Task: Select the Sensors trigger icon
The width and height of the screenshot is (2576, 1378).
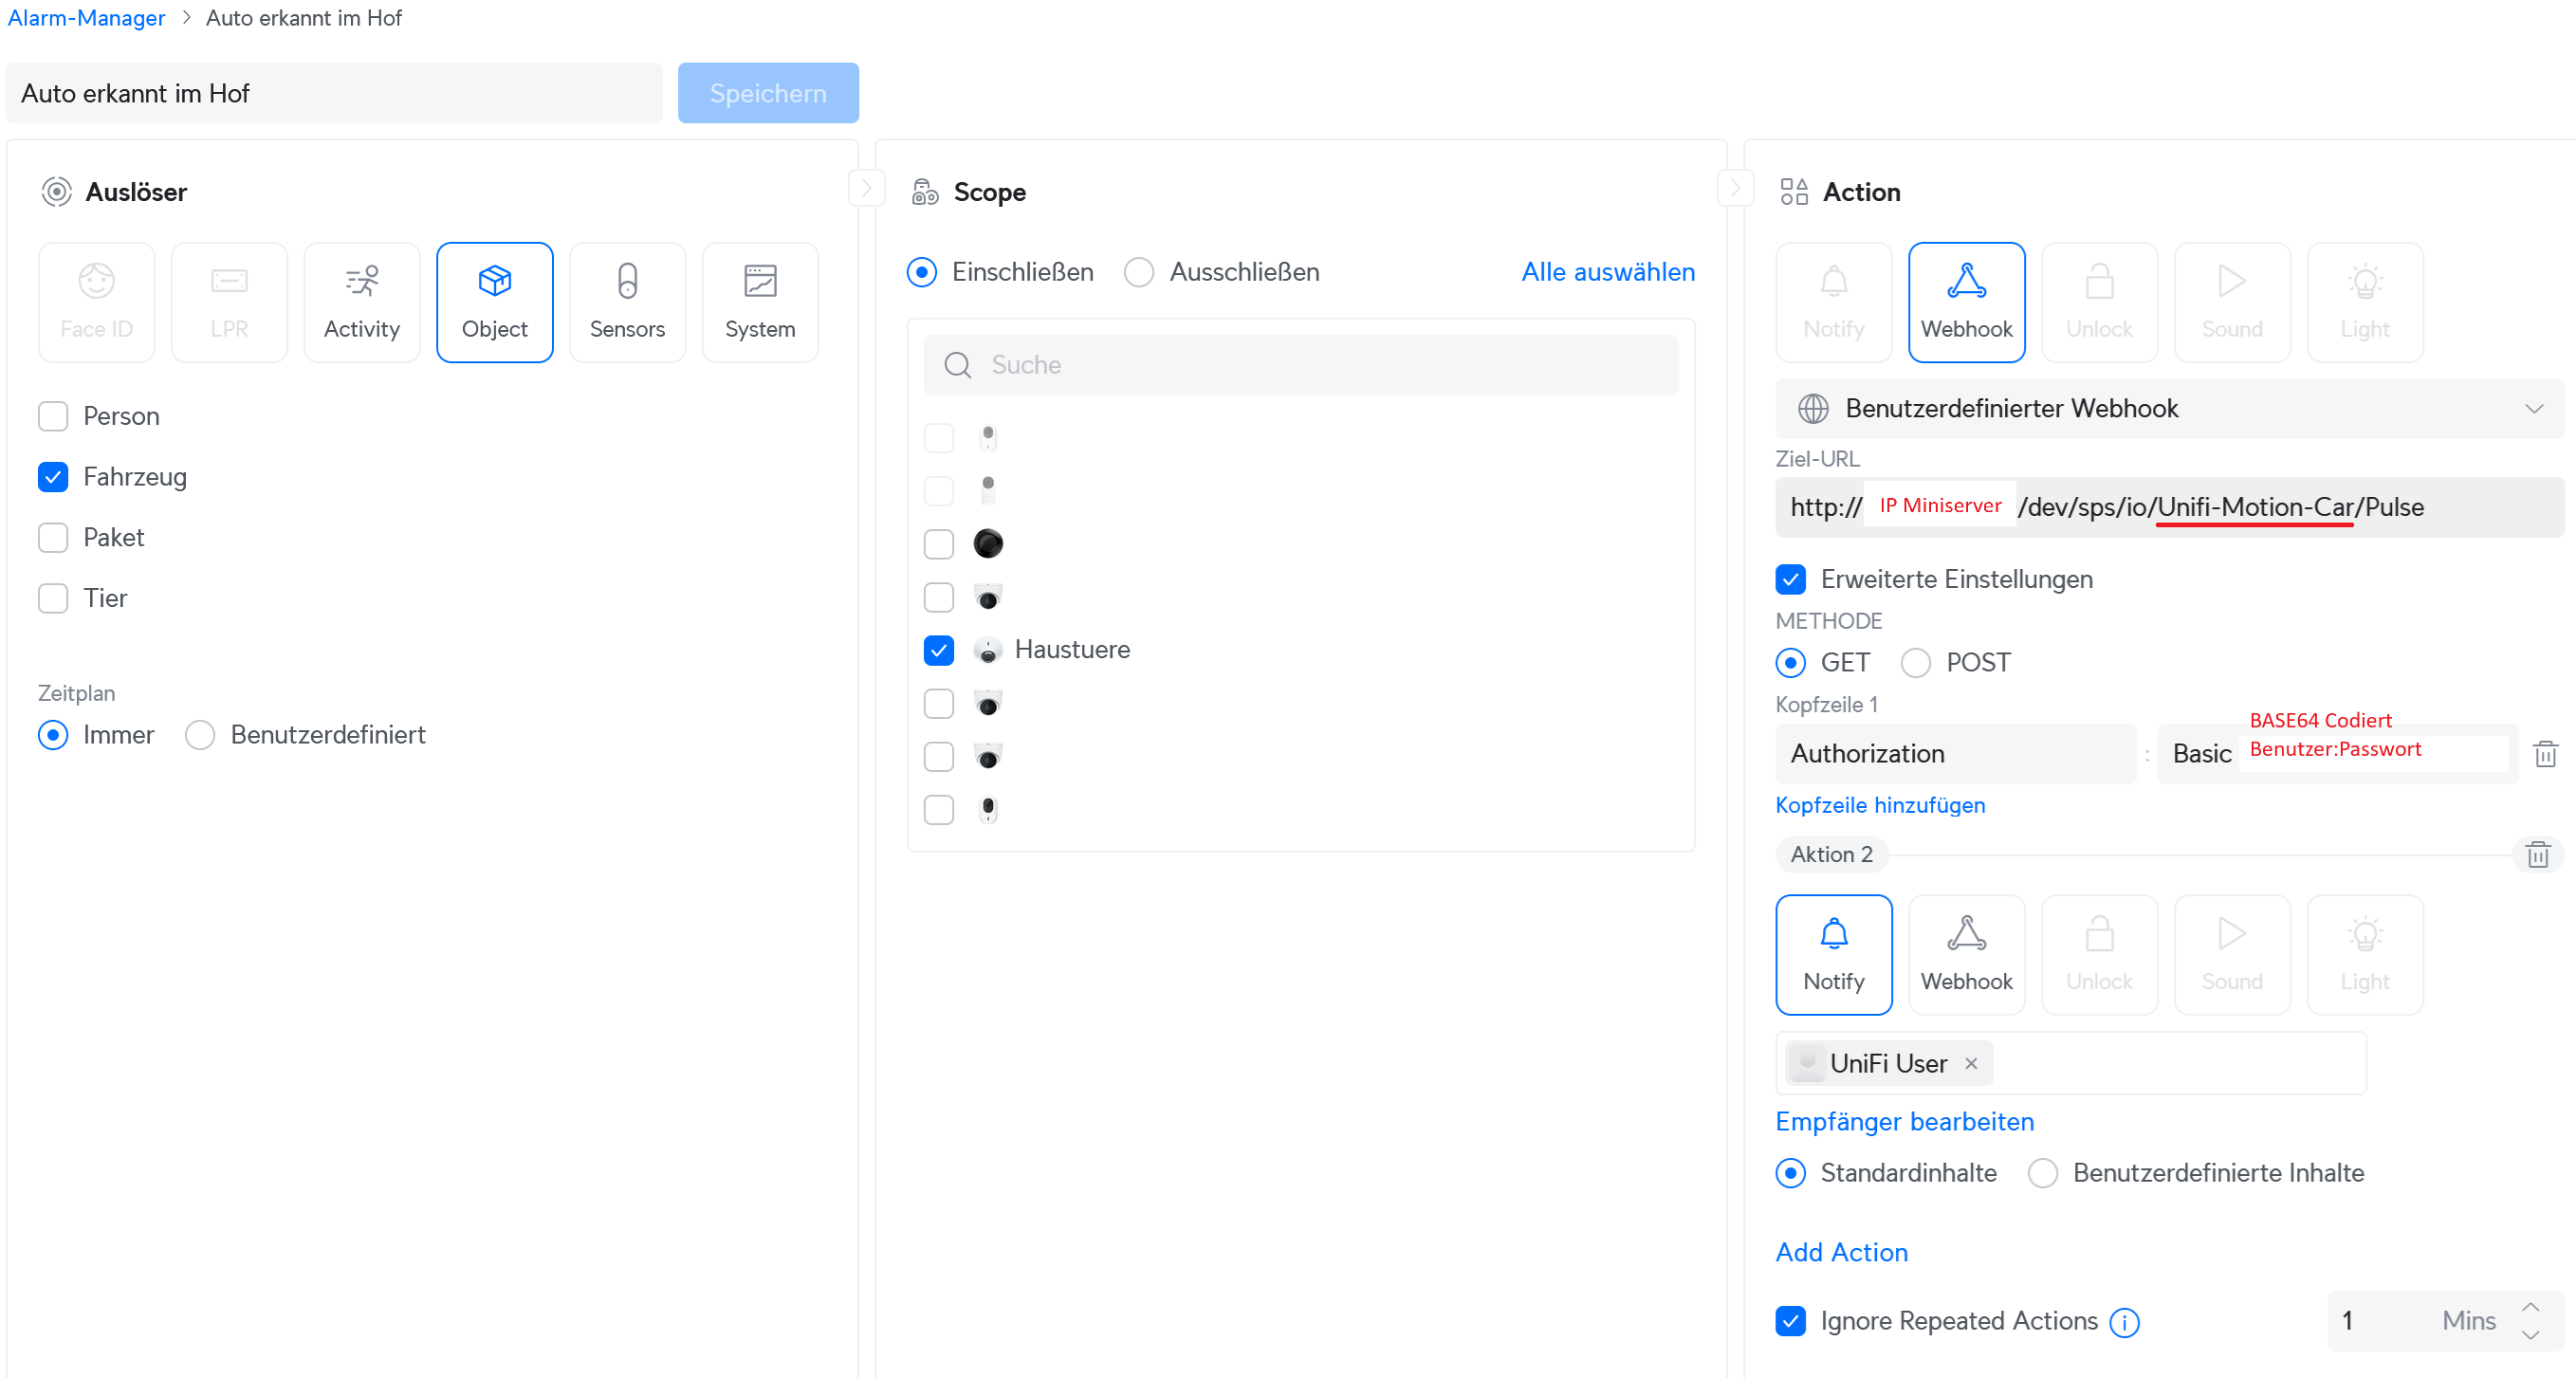Action: pyautogui.click(x=627, y=301)
